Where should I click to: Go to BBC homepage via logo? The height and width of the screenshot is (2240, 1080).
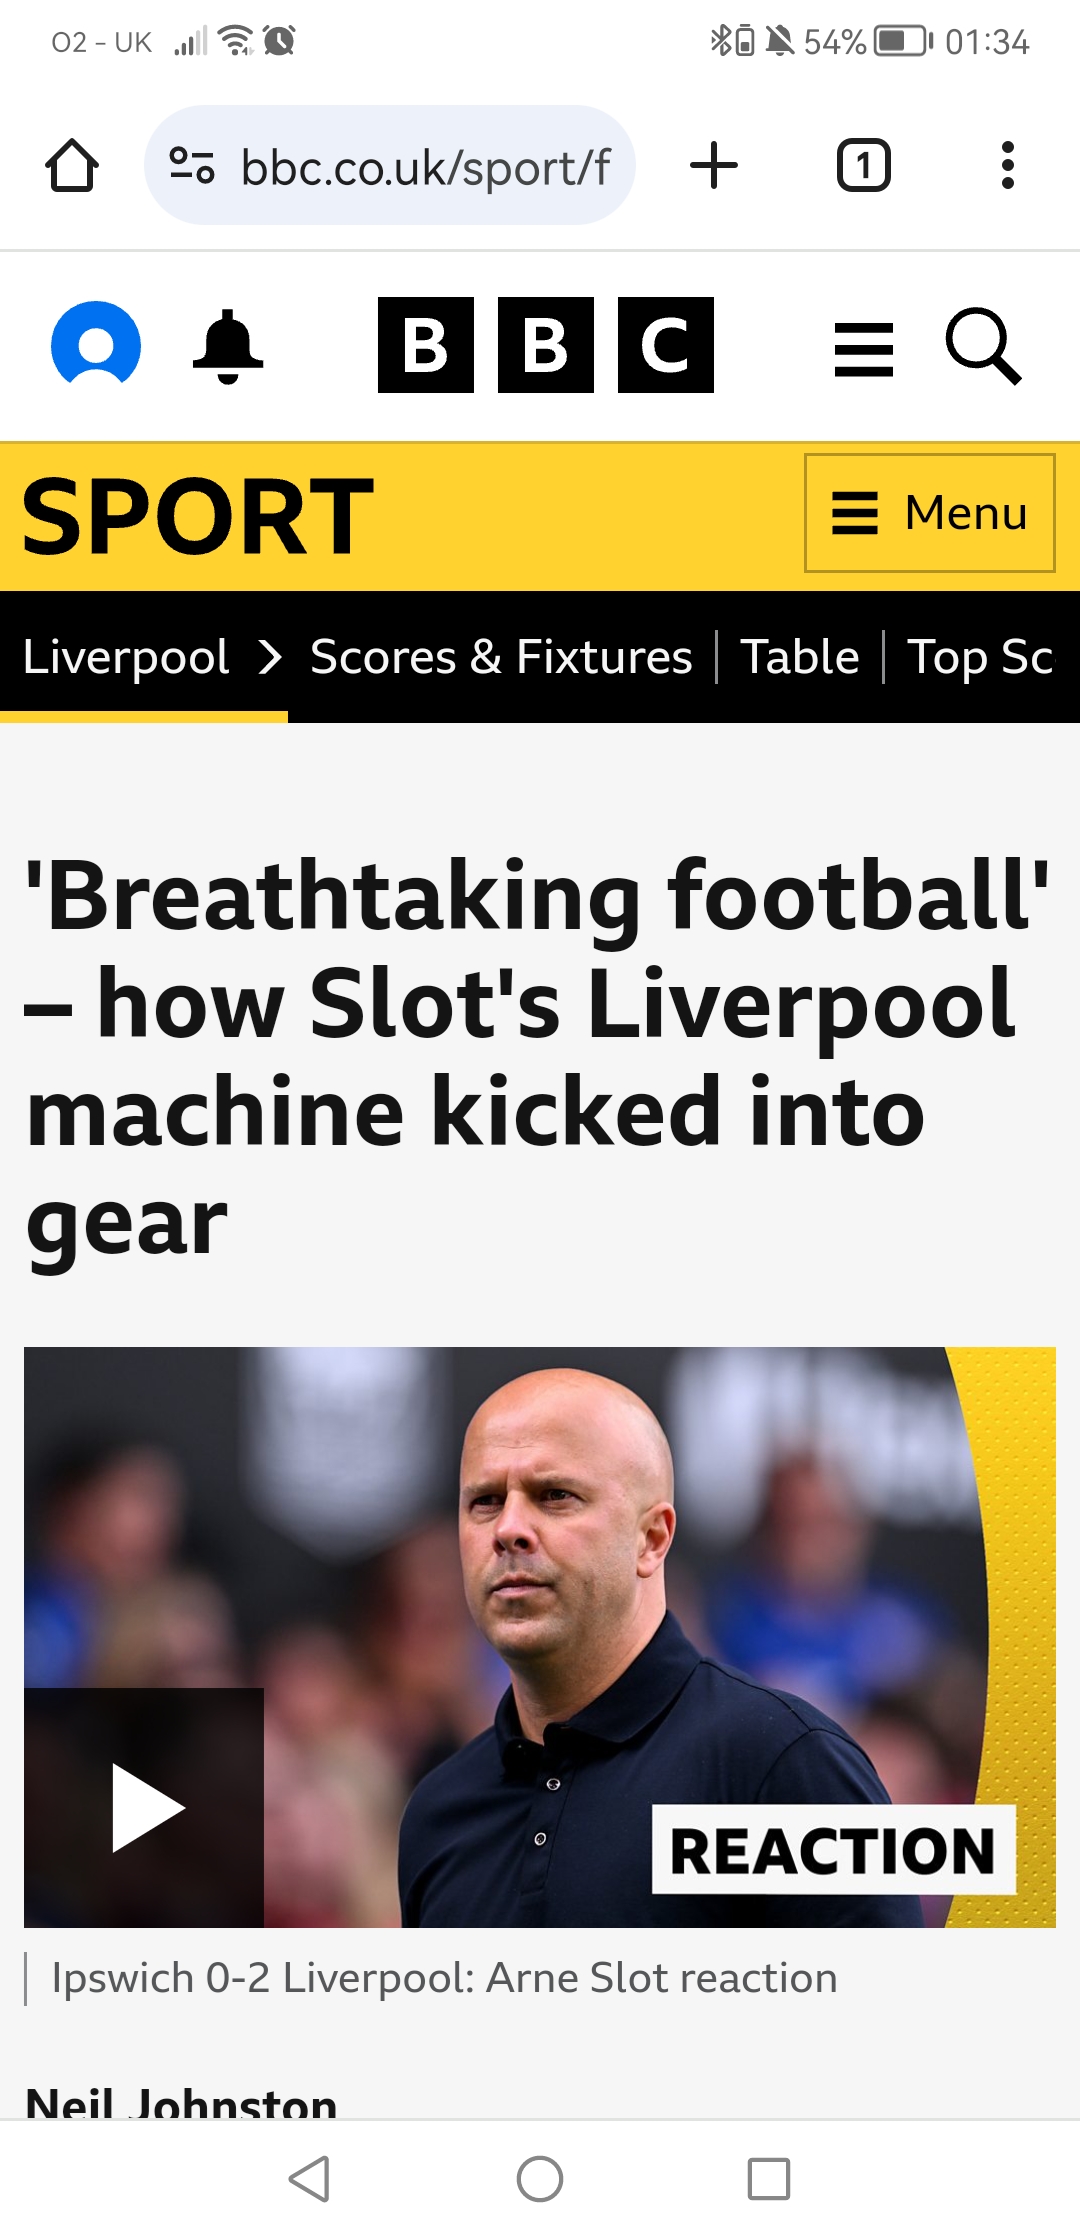pos(545,345)
